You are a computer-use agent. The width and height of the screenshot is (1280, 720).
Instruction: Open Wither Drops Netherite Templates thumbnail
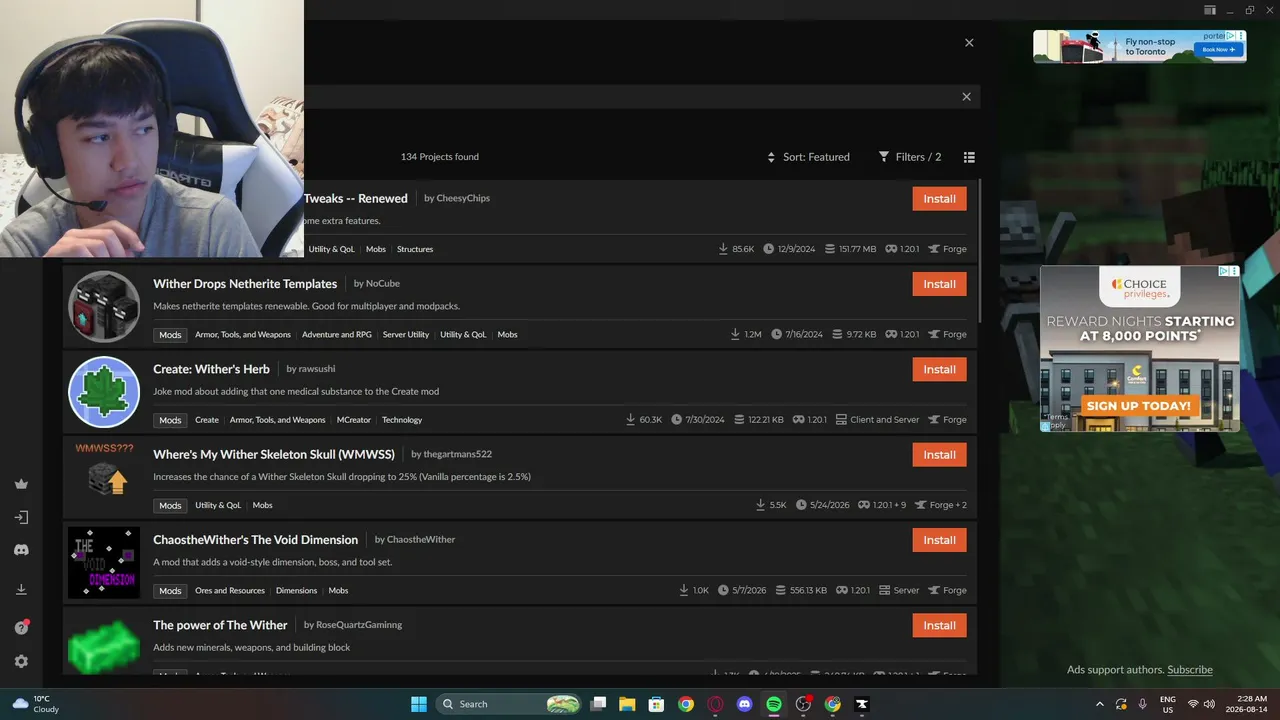[x=104, y=306]
